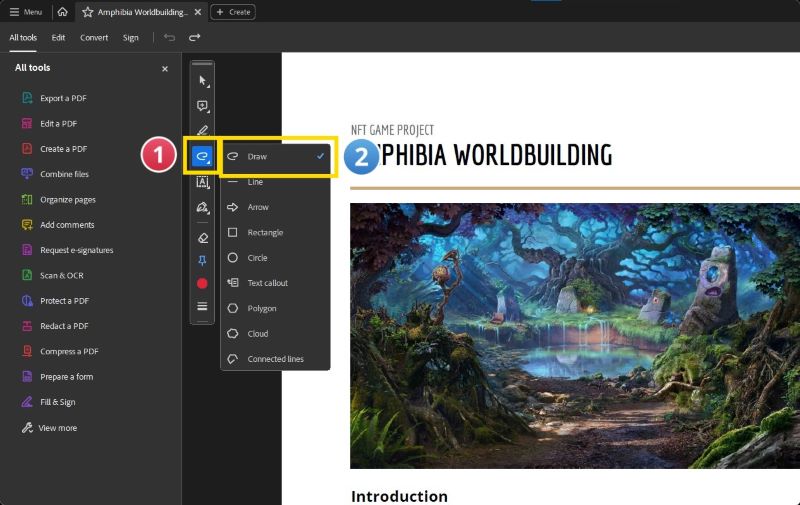The width and height of the screenshot is (800, 505).
Task: Click the Create button
Action: pyautogui.click(x=233, y=12)
